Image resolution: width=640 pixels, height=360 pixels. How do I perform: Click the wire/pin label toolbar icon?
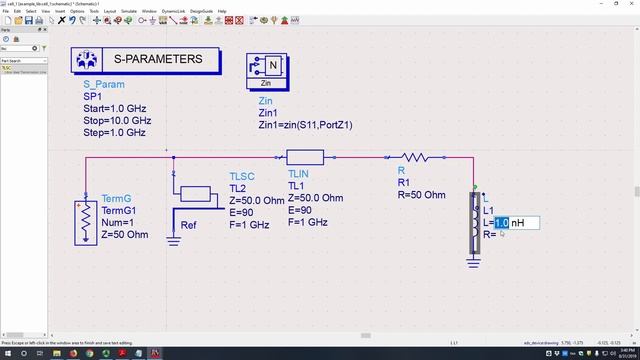click(184, 20)
